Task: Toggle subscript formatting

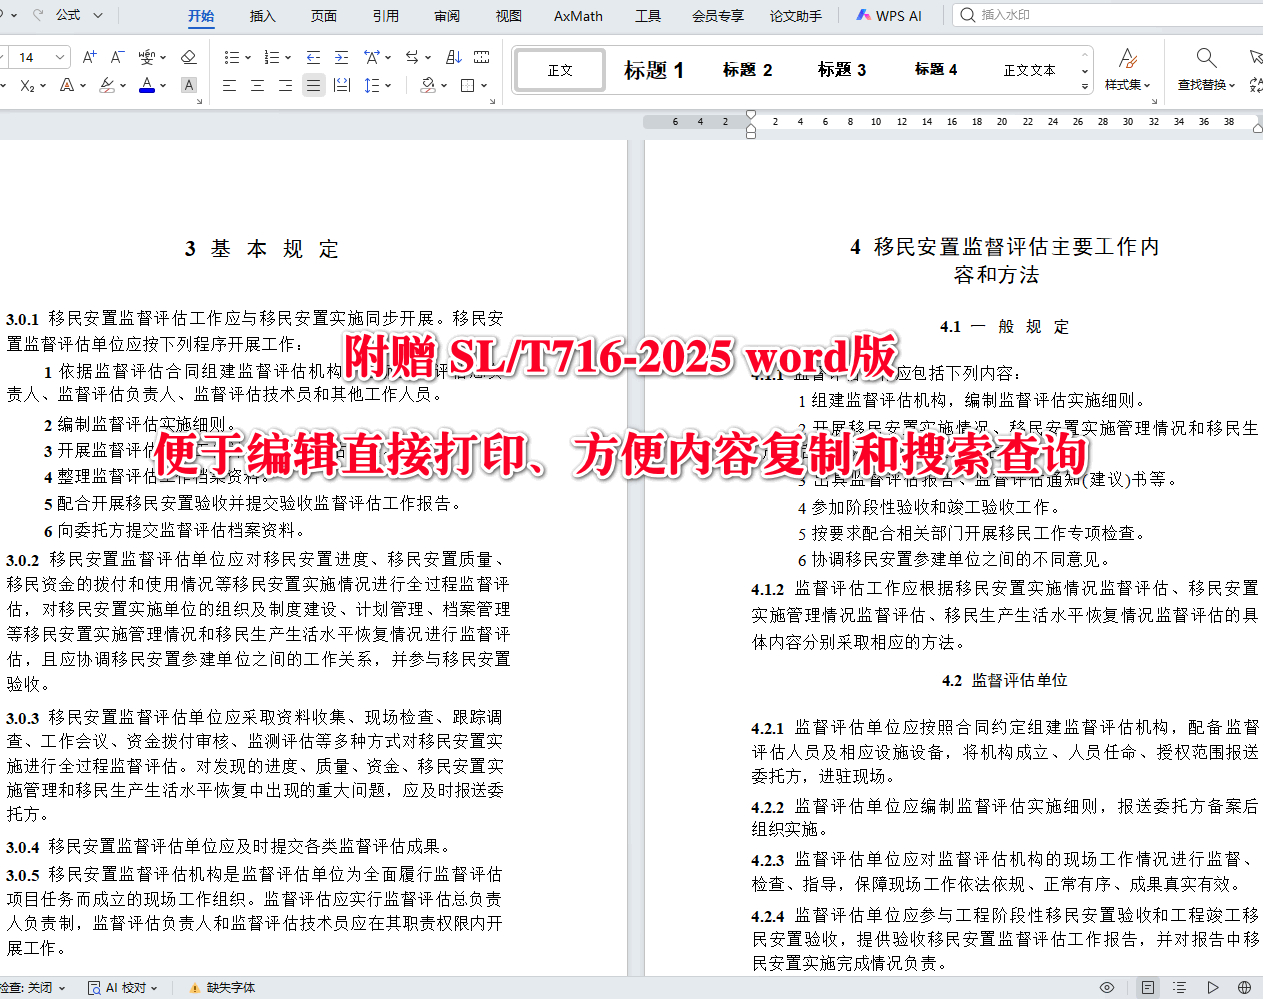Action: (28, 85)
